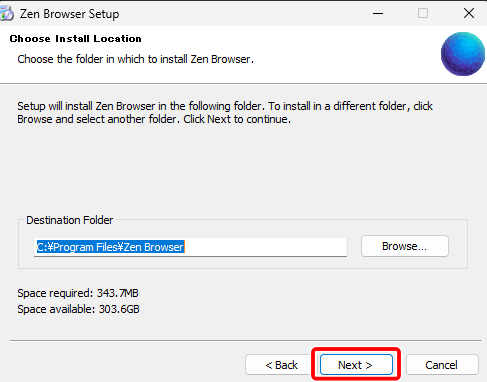Close the Zen Browser Setup window
This screenshot has width=487, height=382.
pyautogui.click(x=469, y=13)
